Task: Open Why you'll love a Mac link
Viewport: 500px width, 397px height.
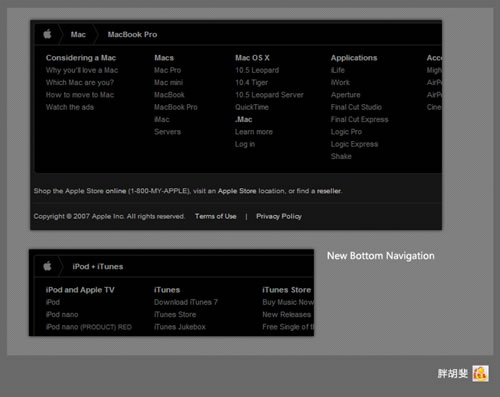Action: click(82, 70)
